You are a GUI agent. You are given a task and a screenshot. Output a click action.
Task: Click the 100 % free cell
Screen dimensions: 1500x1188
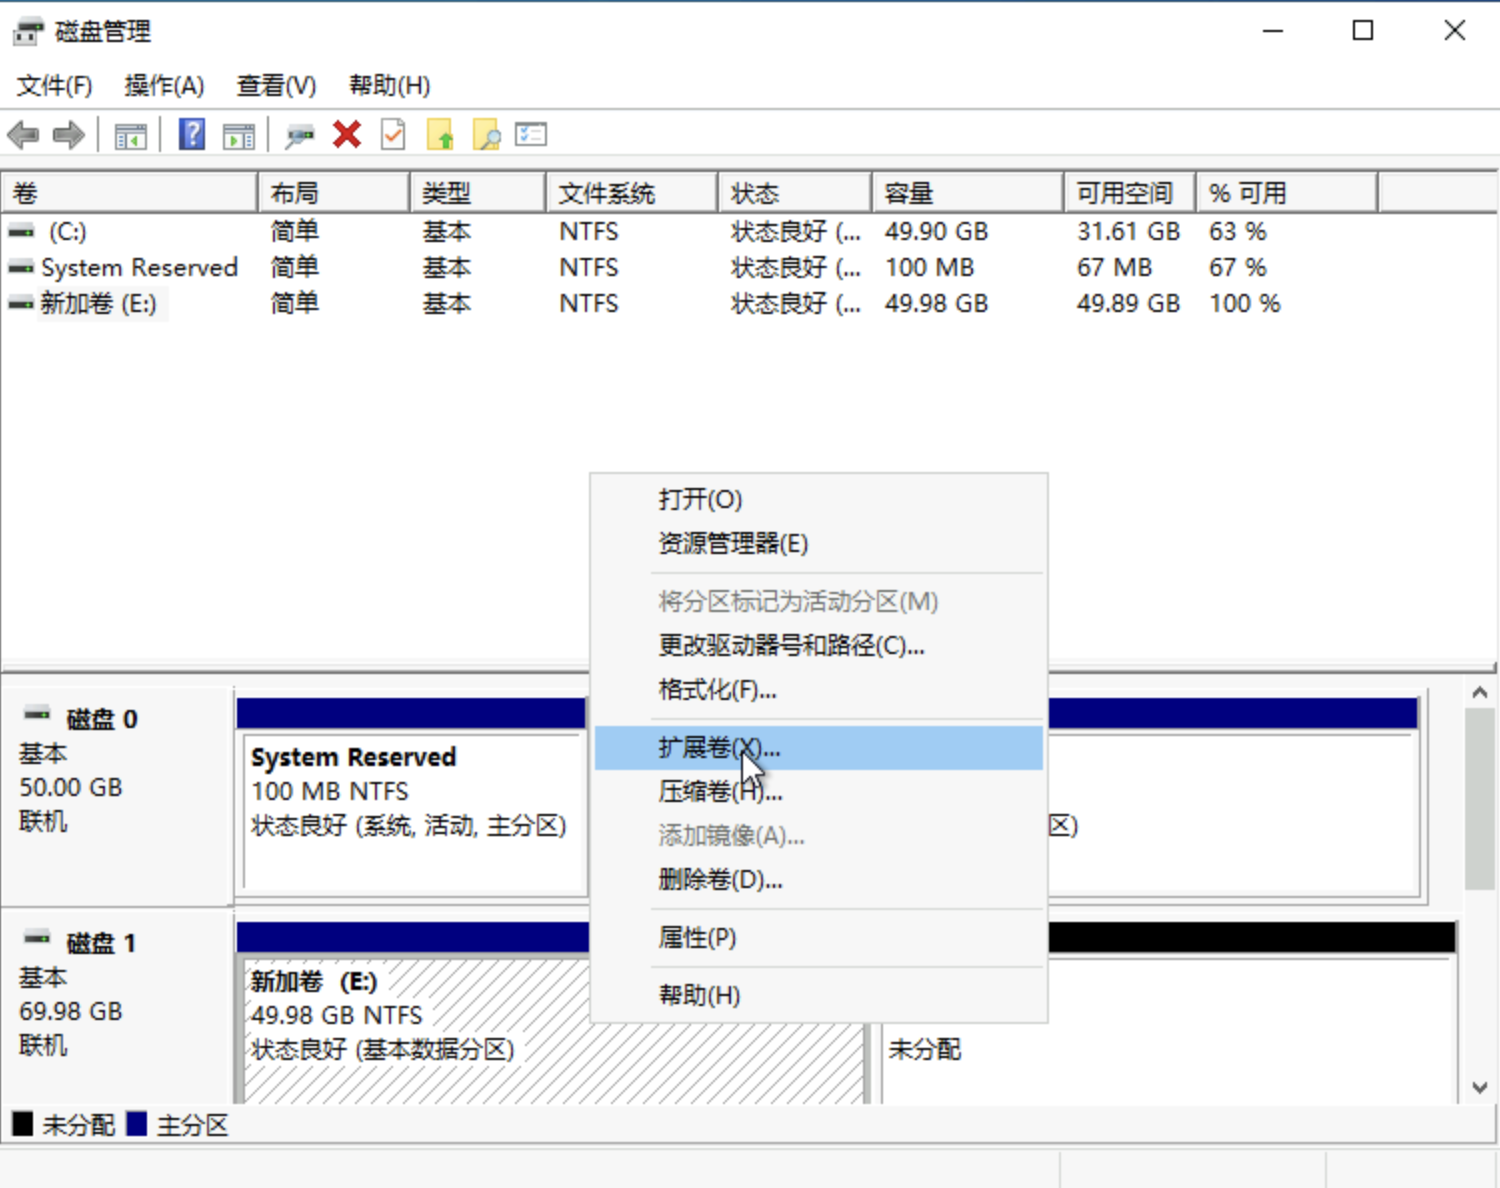1245,303
